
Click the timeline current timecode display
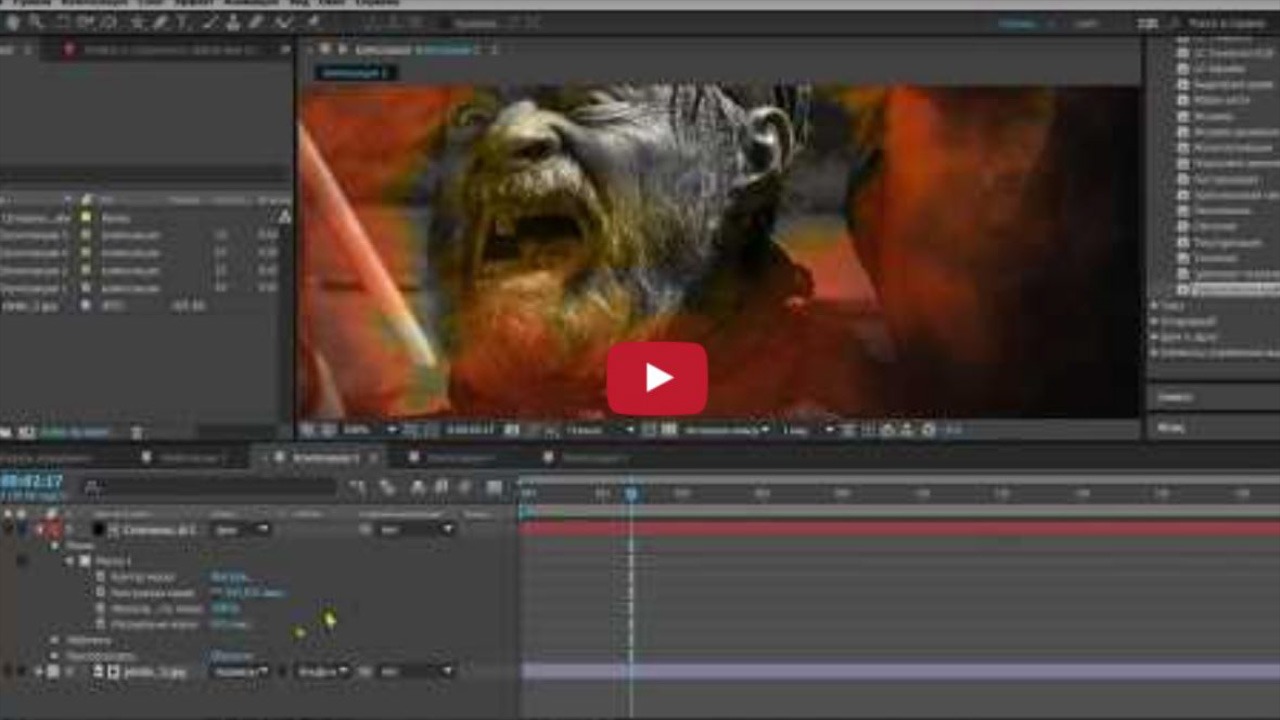[33, 481]
